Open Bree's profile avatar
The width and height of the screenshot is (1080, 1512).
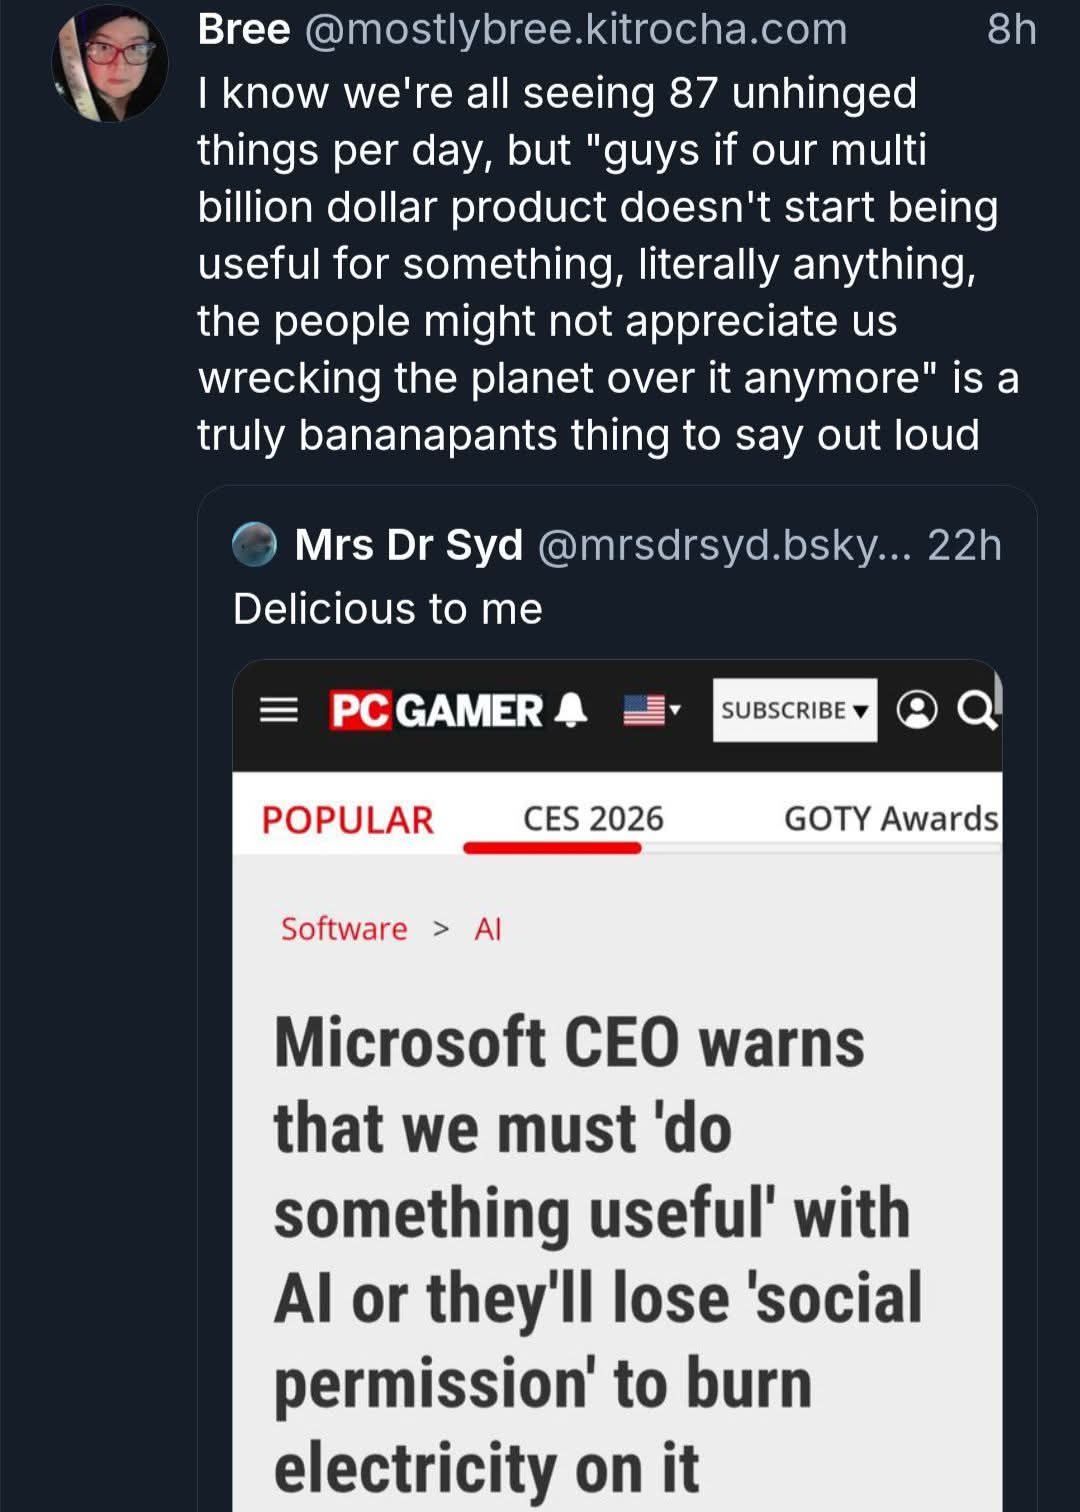(x=109, y=65)
